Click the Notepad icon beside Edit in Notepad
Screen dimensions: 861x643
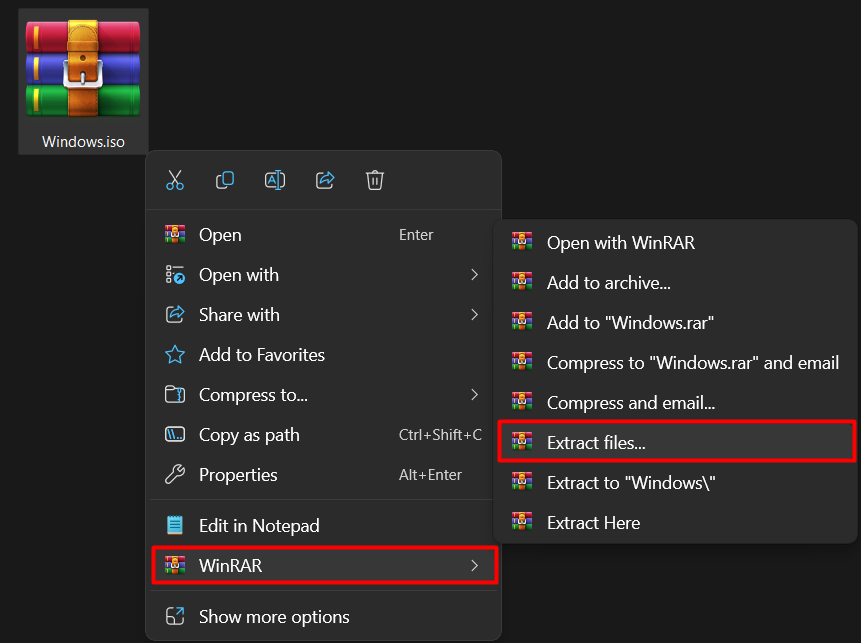pos(175,525)
